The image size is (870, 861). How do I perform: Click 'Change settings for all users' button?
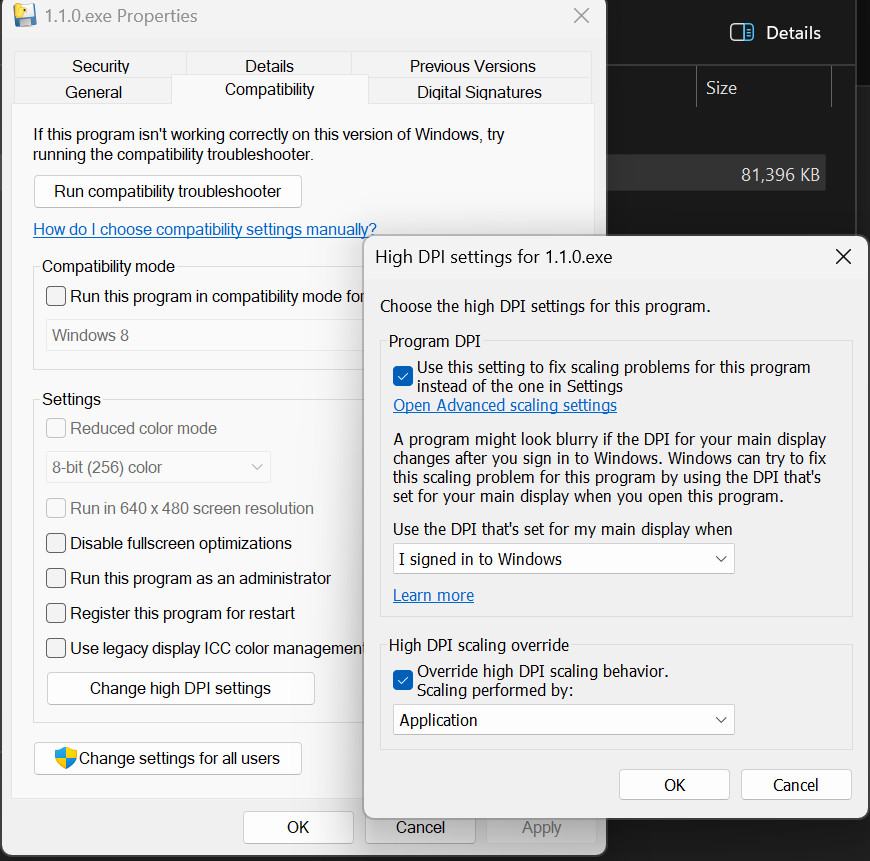[x=168, y=758]
